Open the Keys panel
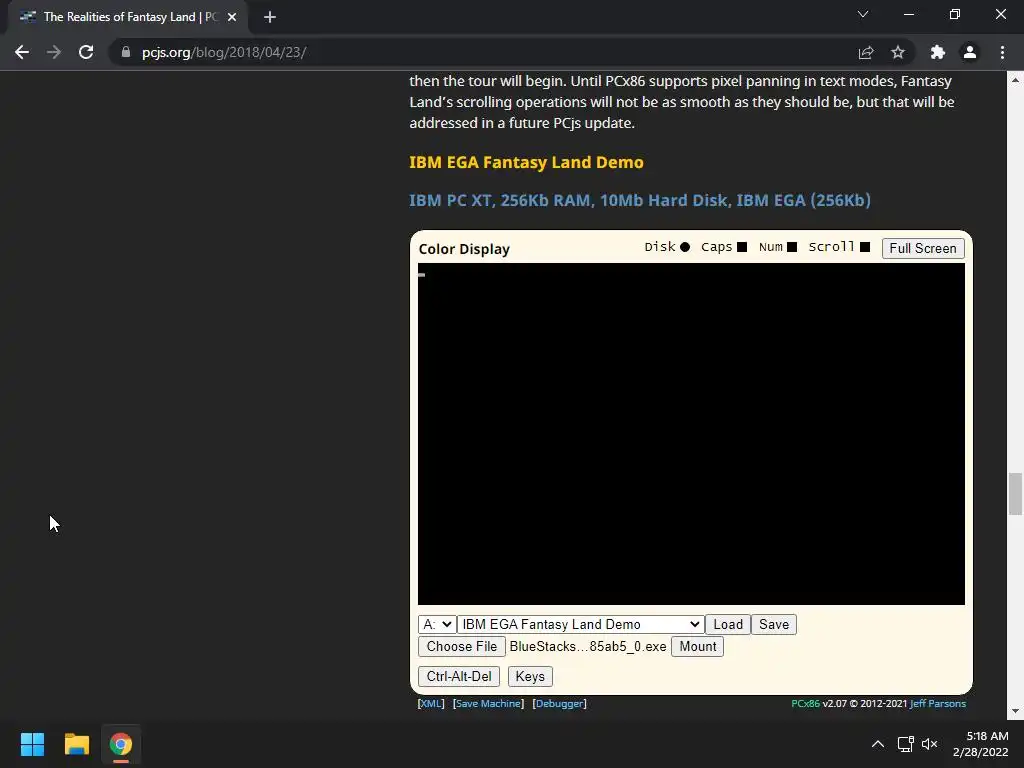 click(x=530, y=677)
